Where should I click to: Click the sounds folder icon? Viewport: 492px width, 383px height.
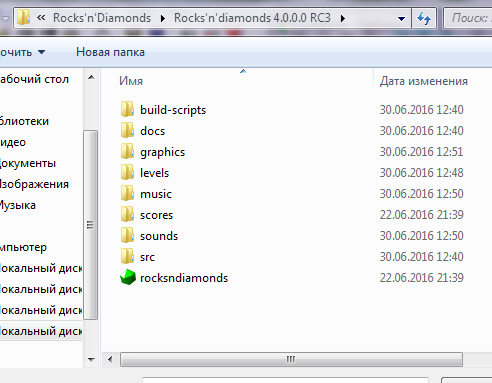pyautogui.click(x=127, y=235)
